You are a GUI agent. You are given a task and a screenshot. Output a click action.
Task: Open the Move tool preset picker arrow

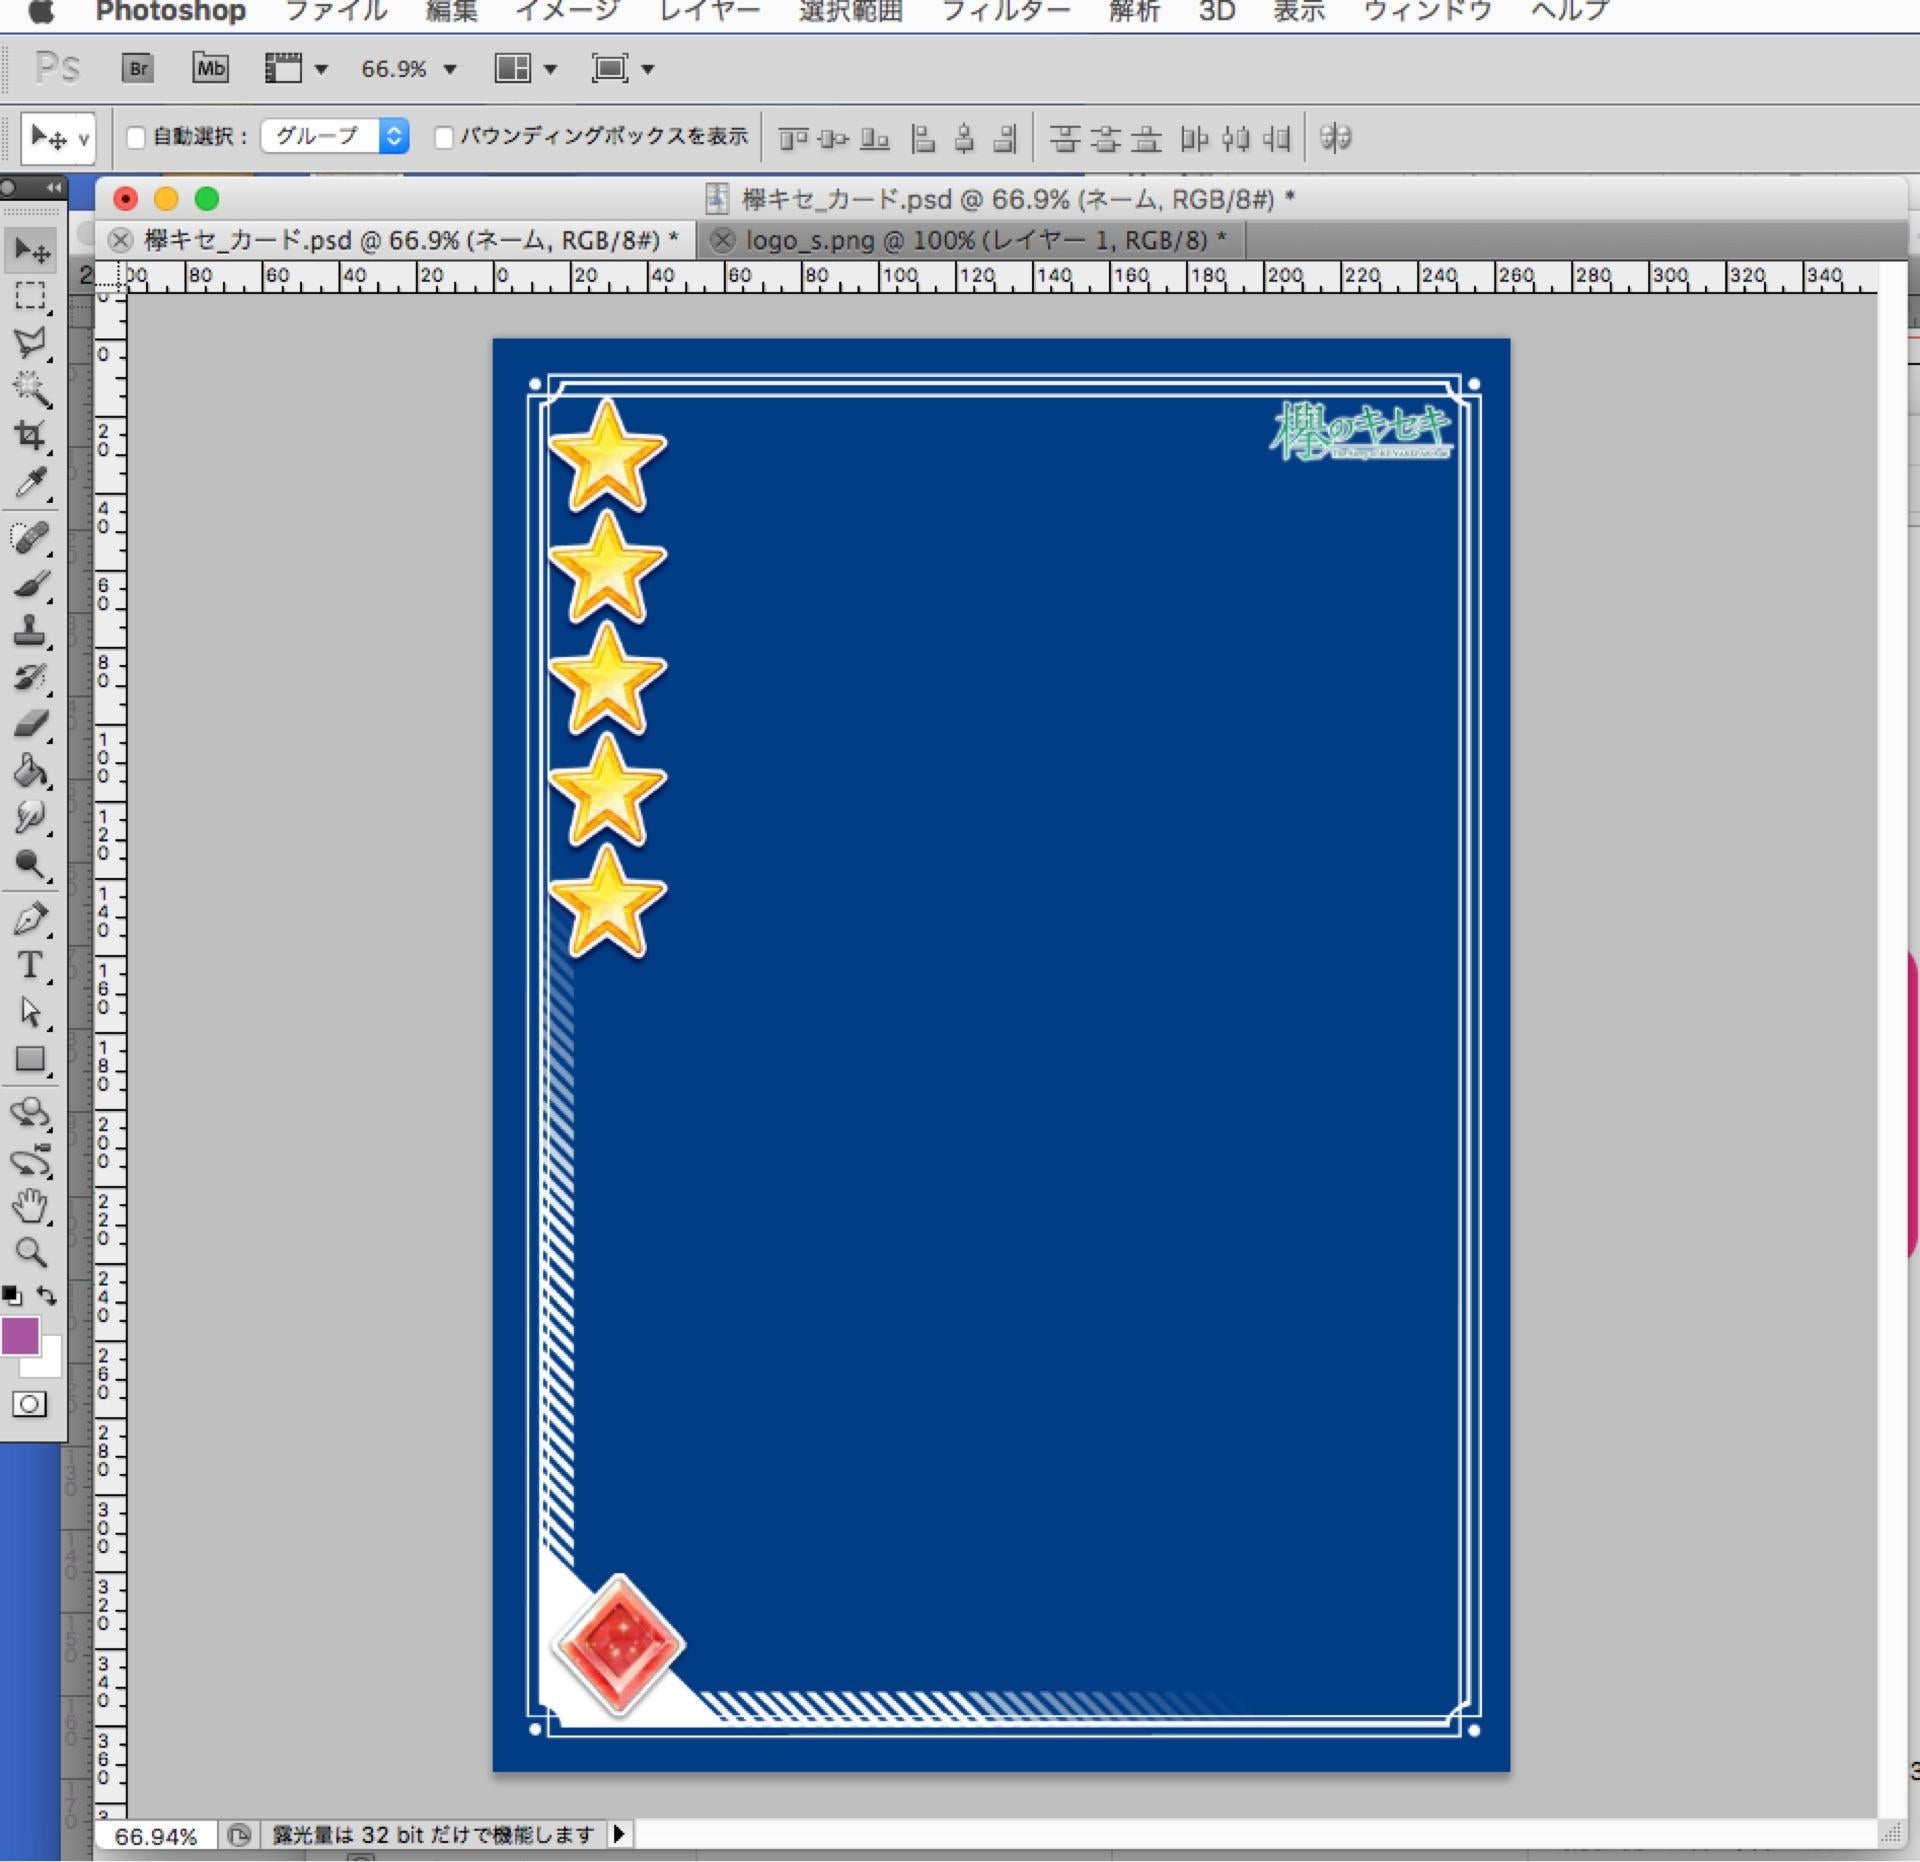(x=83, y=139)
